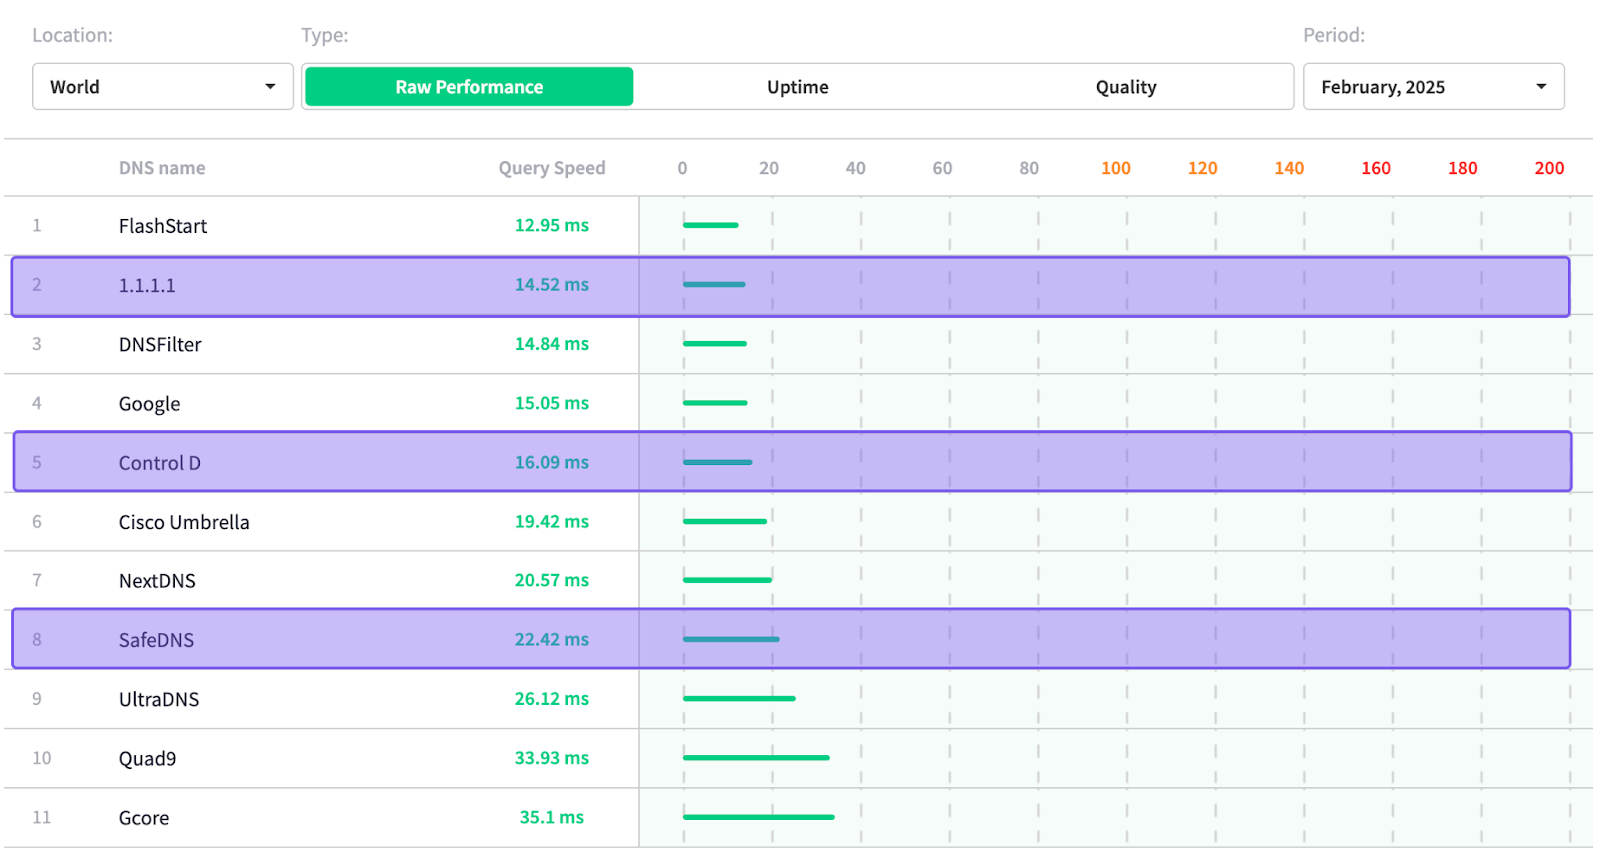The width and height of the screenshot is (1600, 852).
Task: Select the Raw Performance tab
Action: [469, 87]
